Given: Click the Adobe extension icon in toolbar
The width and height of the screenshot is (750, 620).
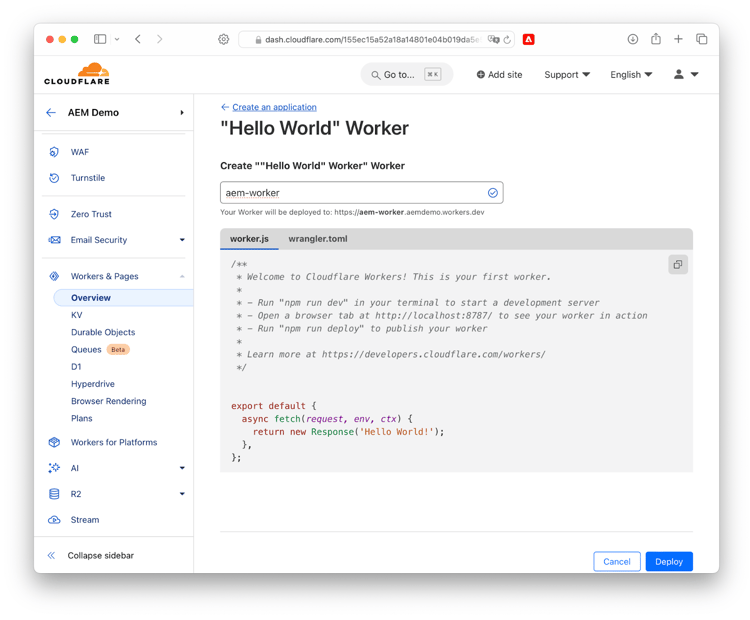Looking at the screenshot, I should click(529, 39).
